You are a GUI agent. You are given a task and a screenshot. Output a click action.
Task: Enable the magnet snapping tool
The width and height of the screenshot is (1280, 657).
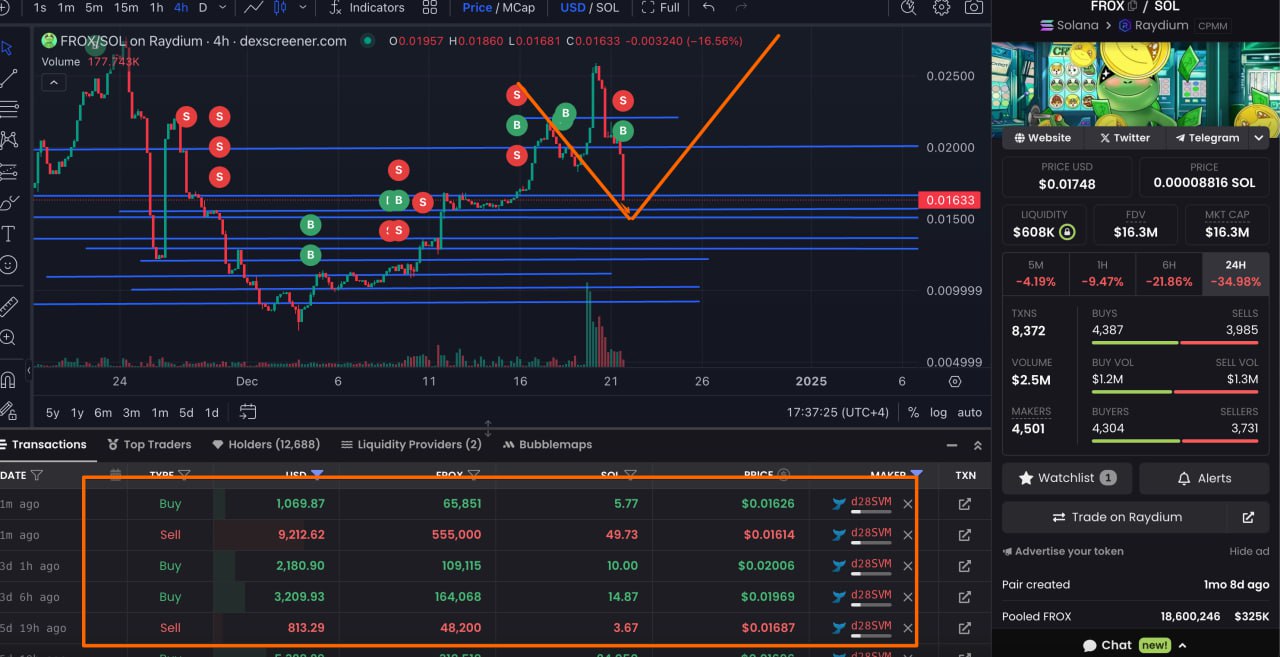point(8,379)
